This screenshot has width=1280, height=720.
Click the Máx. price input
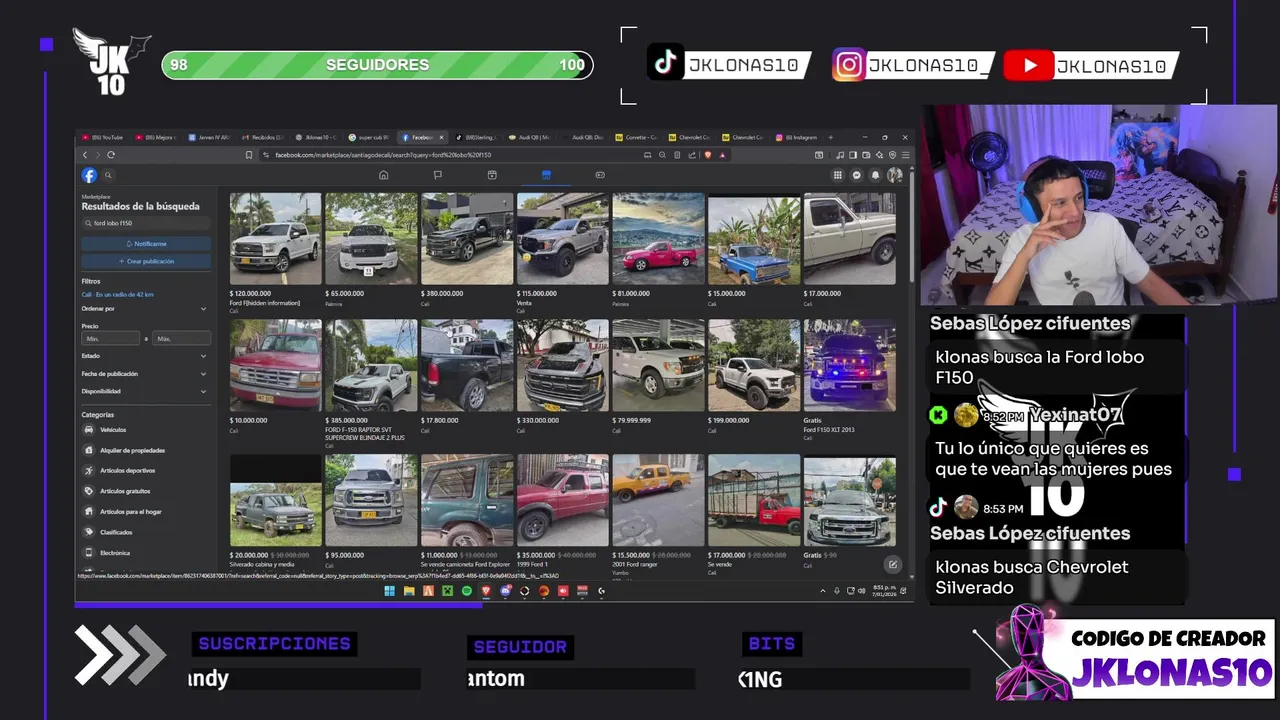[181, 339]
